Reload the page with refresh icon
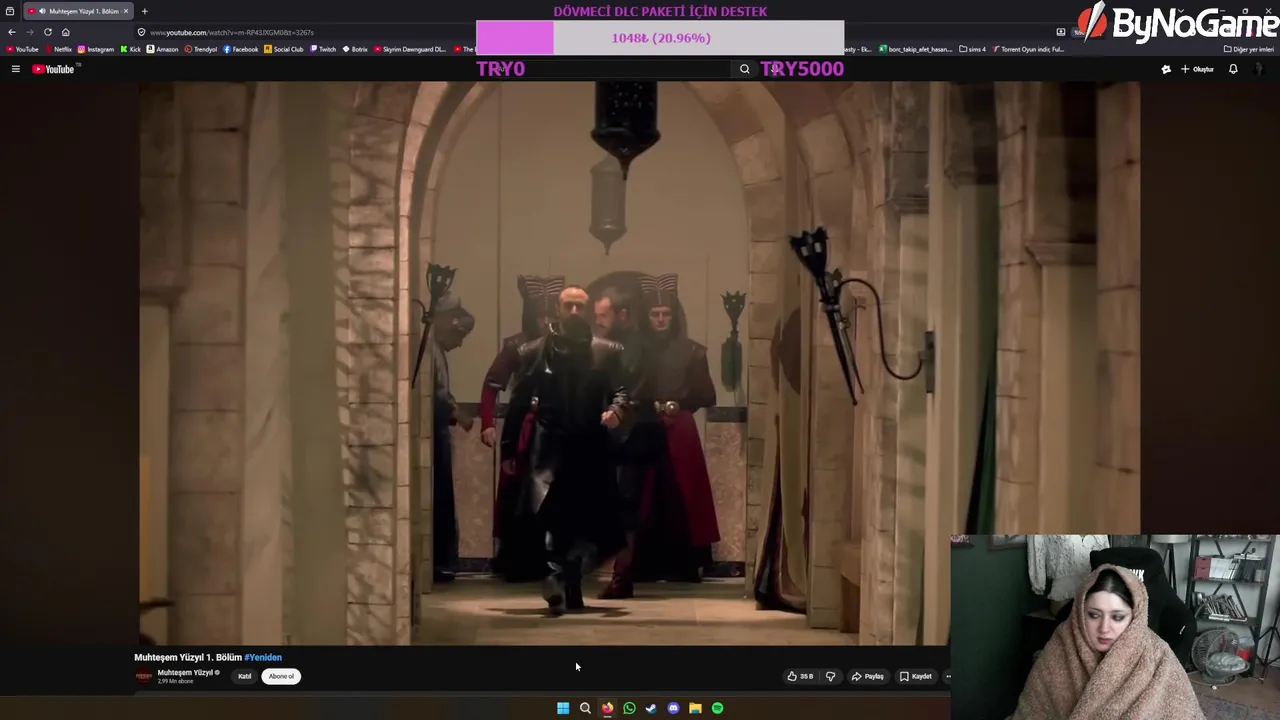The image size is (1280, 720). (x=47, y=32)
